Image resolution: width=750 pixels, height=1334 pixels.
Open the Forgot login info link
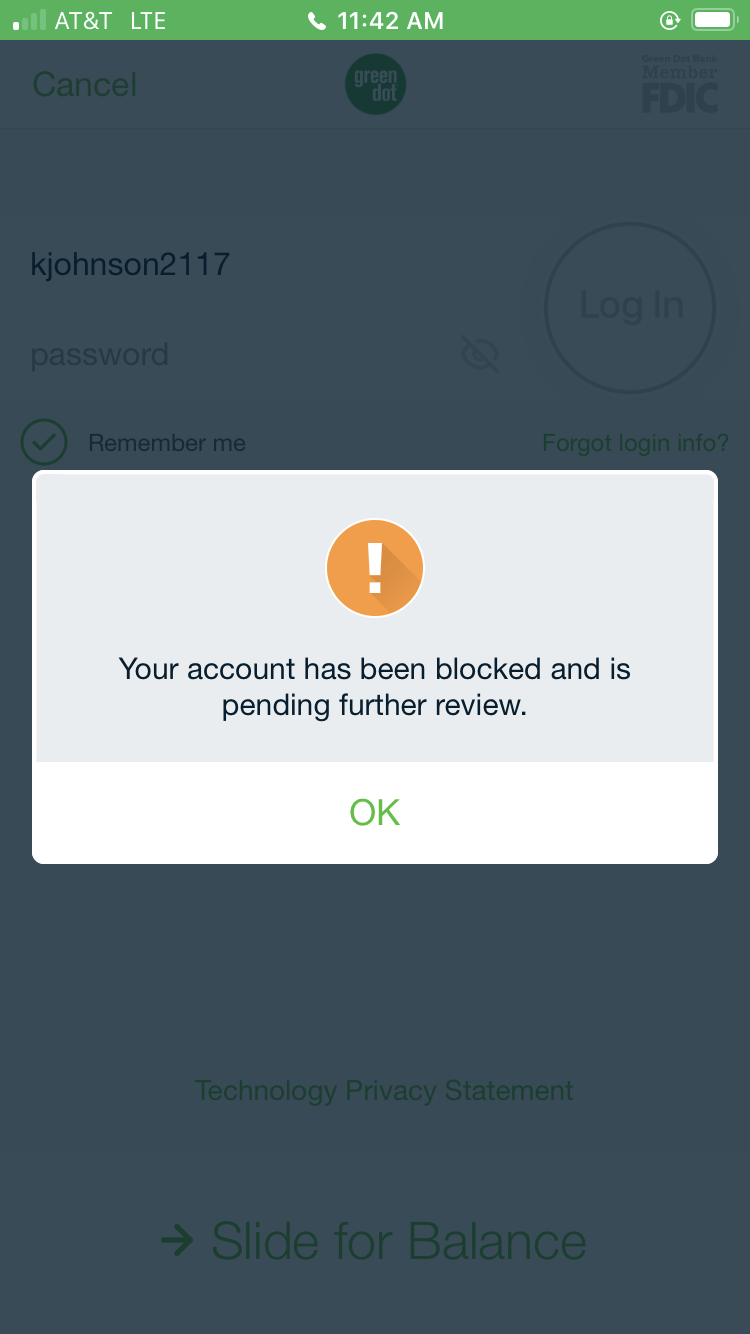point(635,442)
